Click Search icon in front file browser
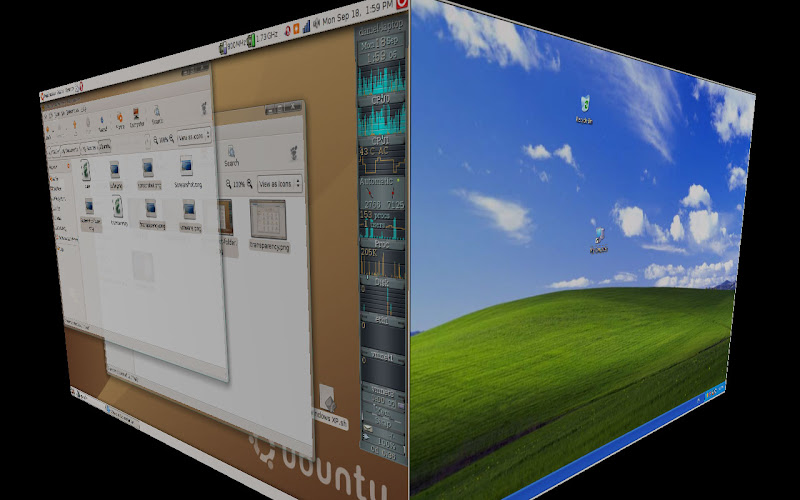 tap(157, 114)
